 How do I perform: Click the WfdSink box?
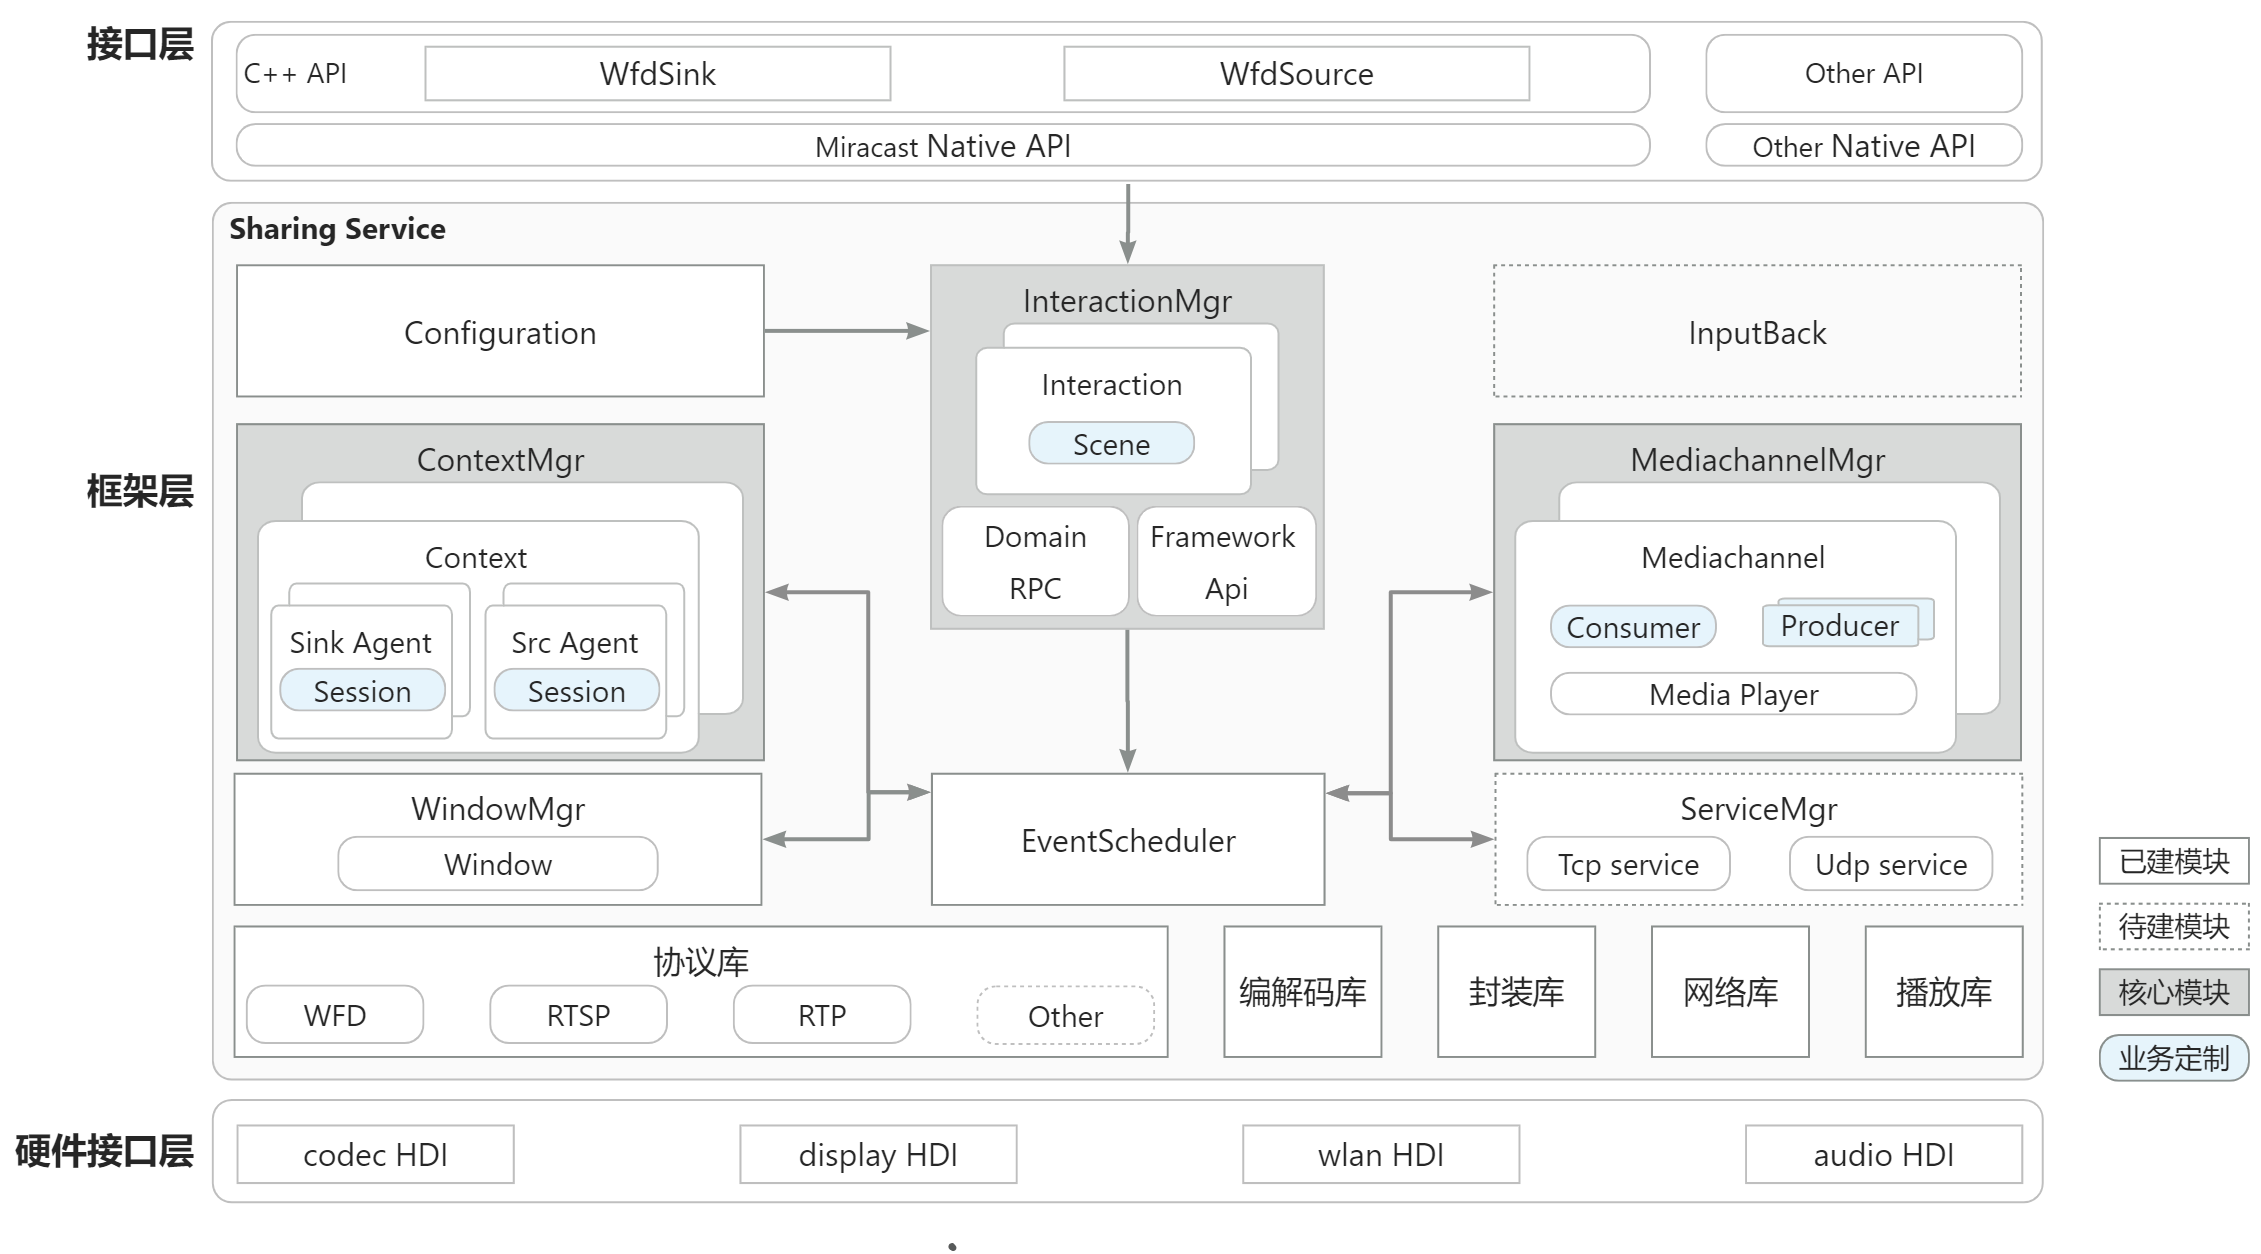pyautogui.click(x=657, y=74)
